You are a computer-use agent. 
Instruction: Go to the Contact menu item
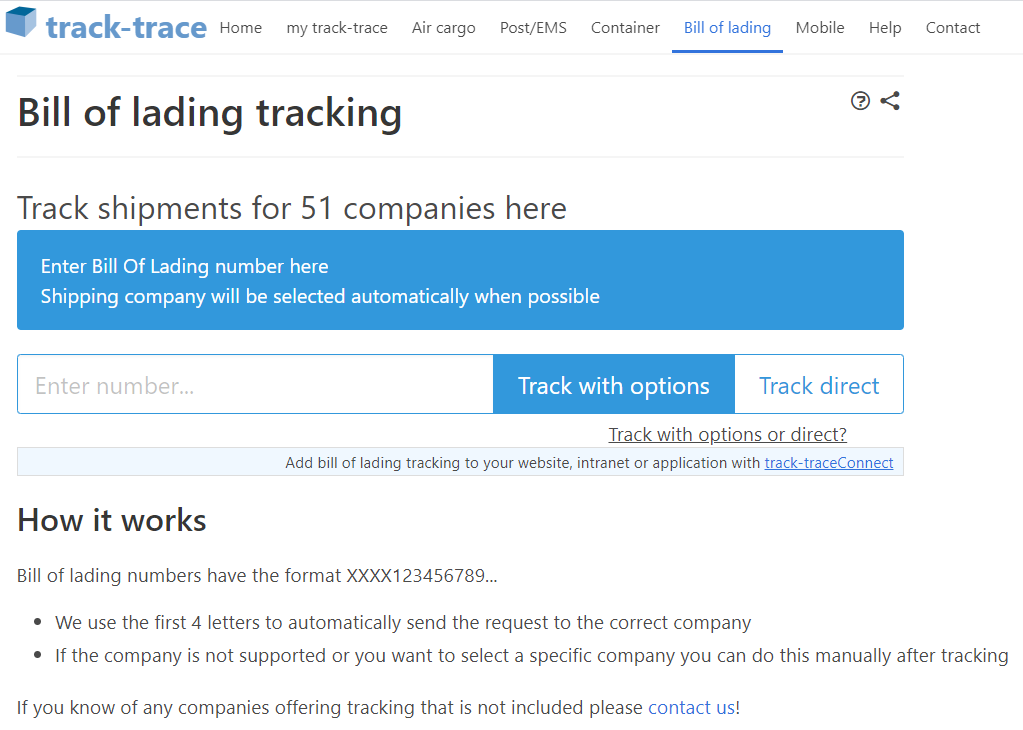[x=953, y=27]
